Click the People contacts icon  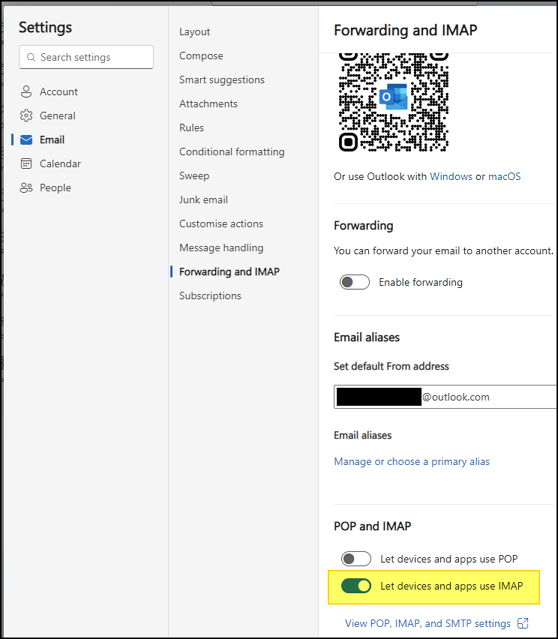26,188
